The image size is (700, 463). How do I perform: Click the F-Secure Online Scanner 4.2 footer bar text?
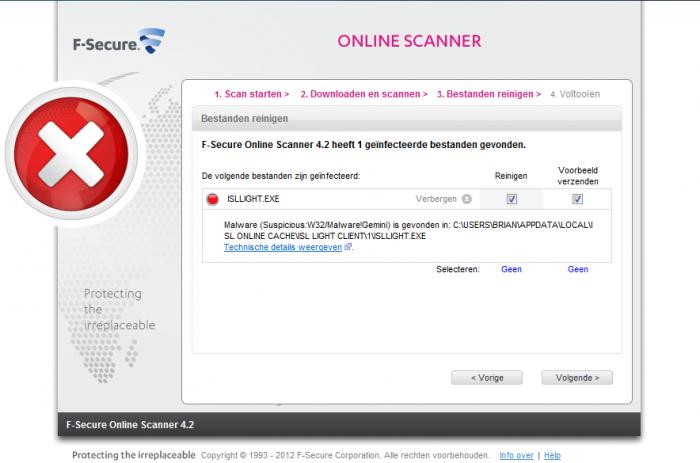[x=130, y=425]
